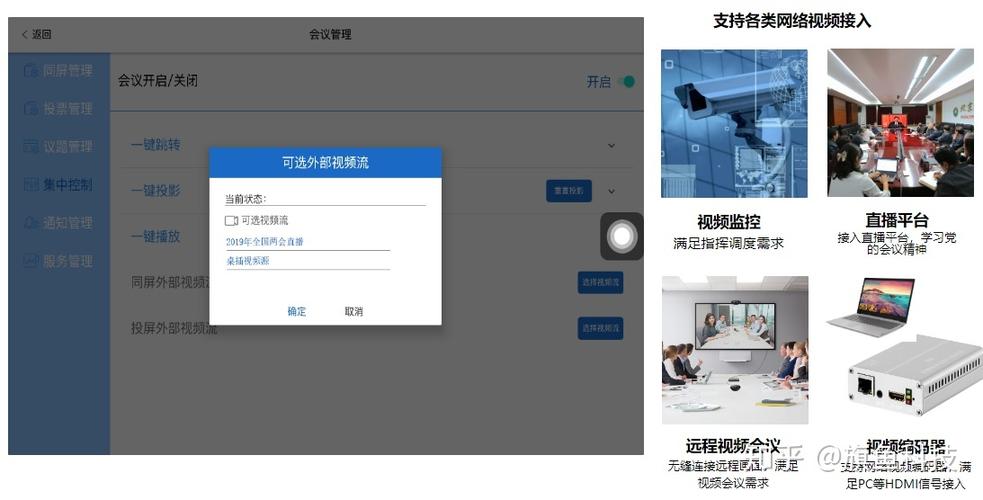The width and height of the screenshot is (983, 500).
Task: Confirm the dialog with 确定
Action: pyautogui.click(x=297, y=311)
